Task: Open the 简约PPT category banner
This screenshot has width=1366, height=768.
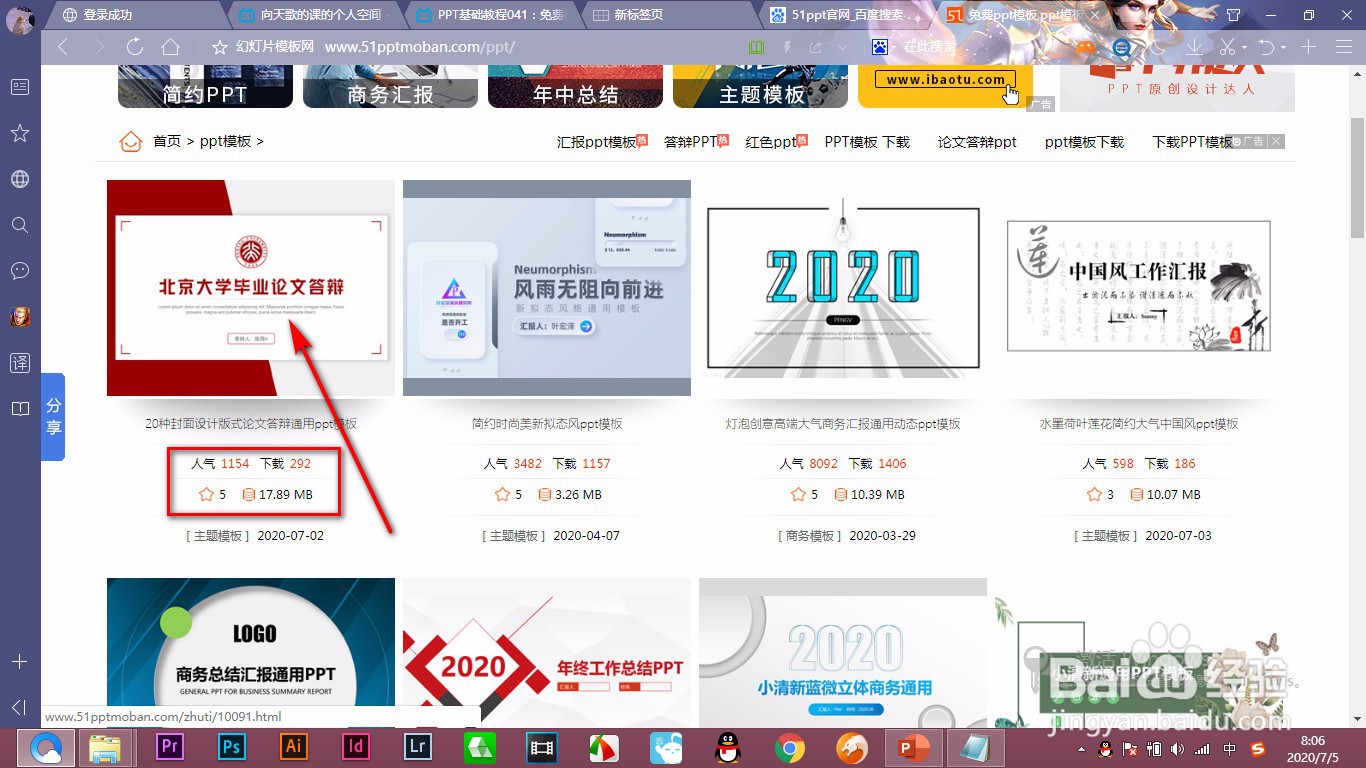Action: coord(205,87)
